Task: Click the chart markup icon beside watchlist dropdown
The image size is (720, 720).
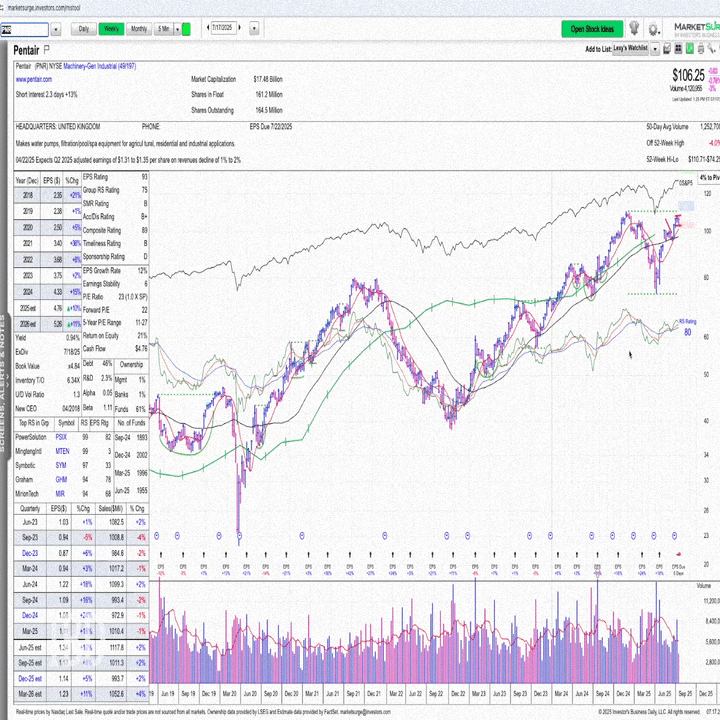Action: coord(667,48)
